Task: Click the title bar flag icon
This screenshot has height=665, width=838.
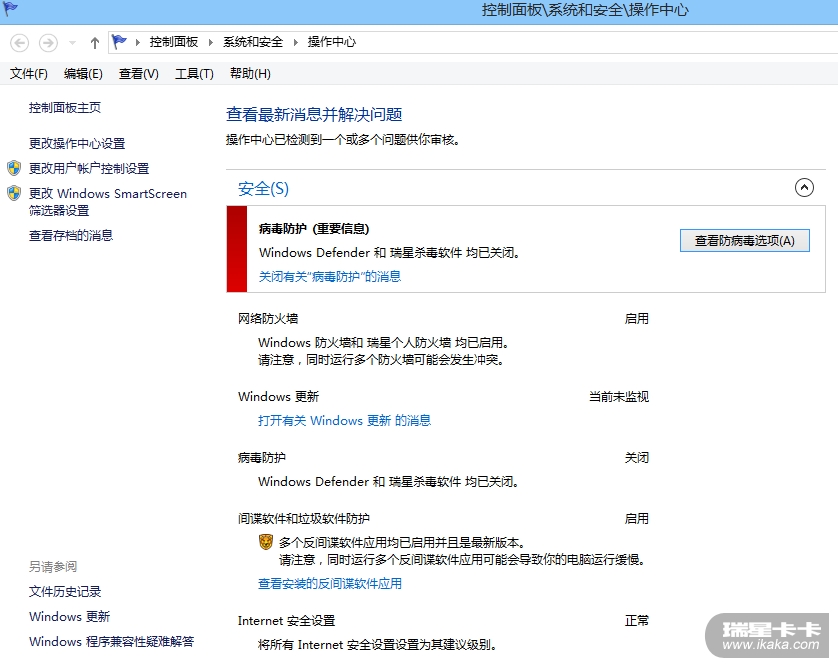Action: 10,9
